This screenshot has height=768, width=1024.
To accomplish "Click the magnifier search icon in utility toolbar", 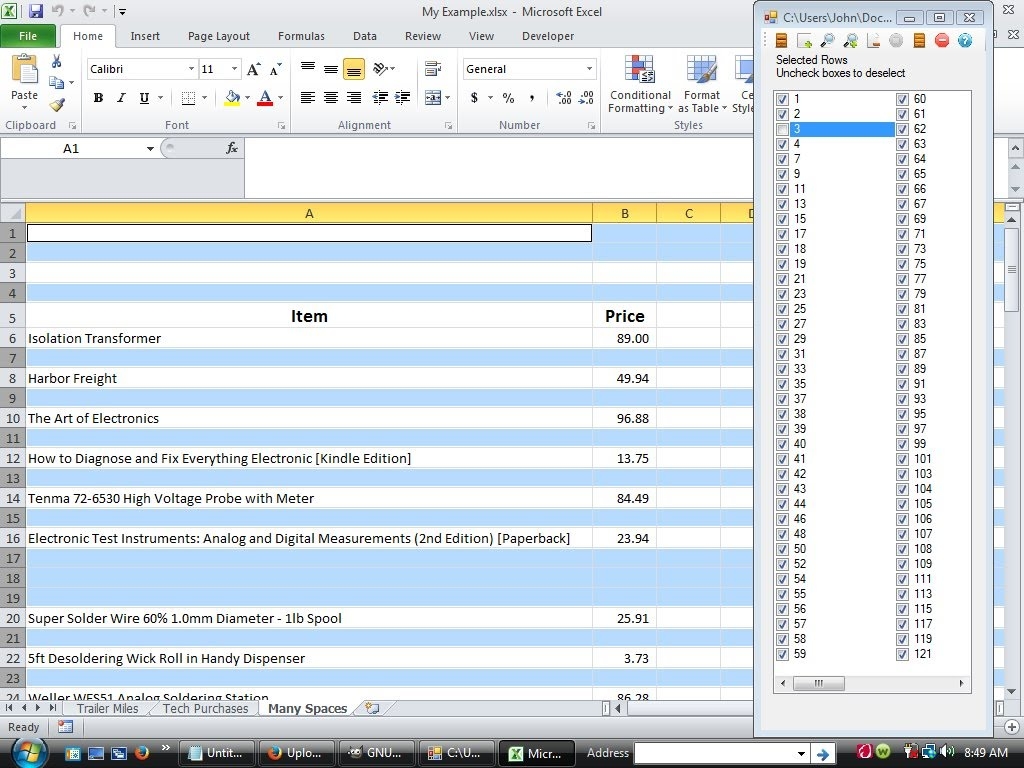I will pyautogui.click(x=827, y=40).
